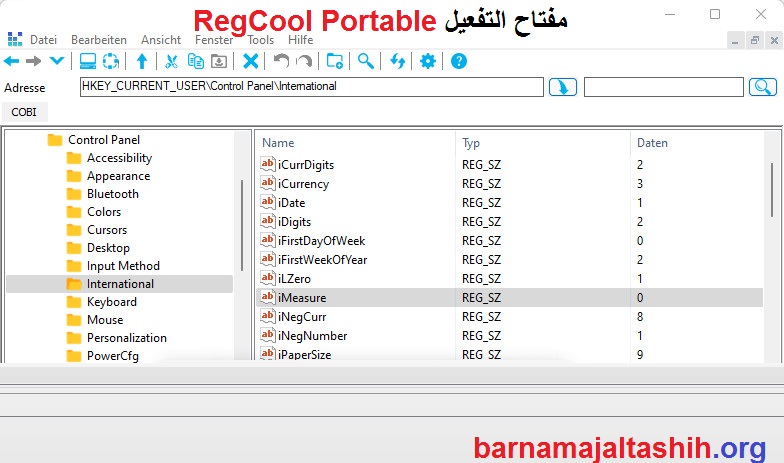Select the Personalization key

click(x=126, y=338)
